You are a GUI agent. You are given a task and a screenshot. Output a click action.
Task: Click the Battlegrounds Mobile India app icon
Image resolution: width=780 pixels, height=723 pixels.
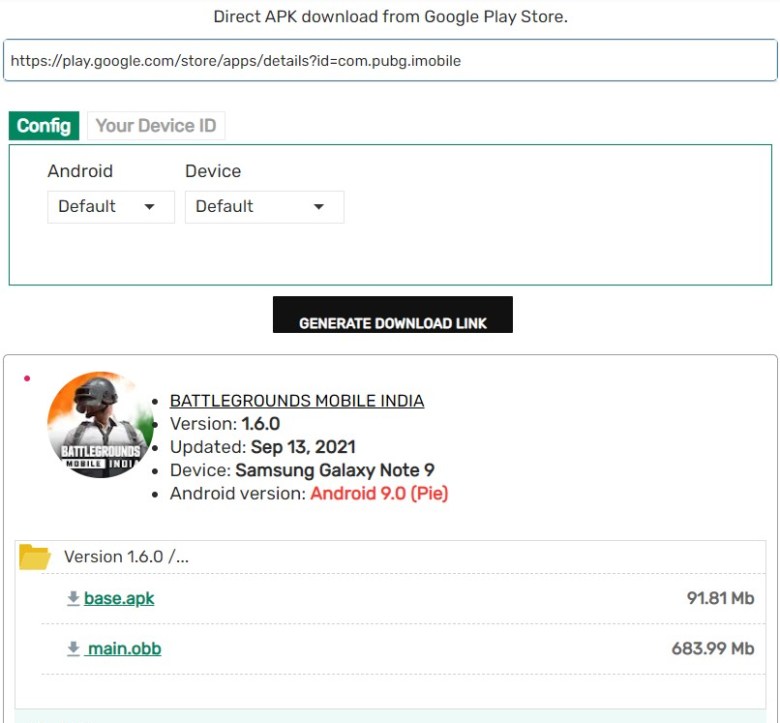[100, 425]
